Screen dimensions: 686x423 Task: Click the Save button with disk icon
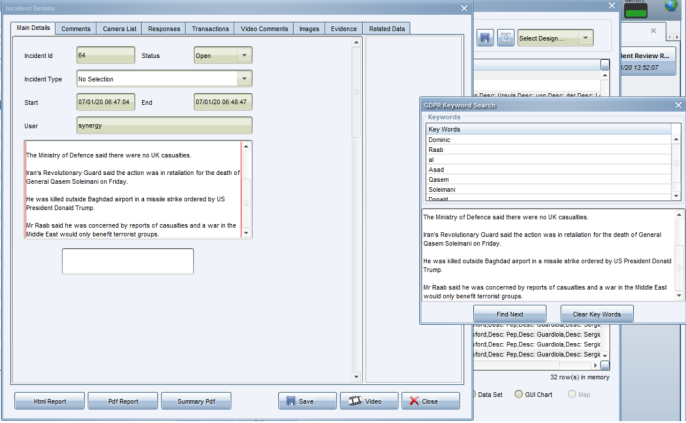coord(304,400)
